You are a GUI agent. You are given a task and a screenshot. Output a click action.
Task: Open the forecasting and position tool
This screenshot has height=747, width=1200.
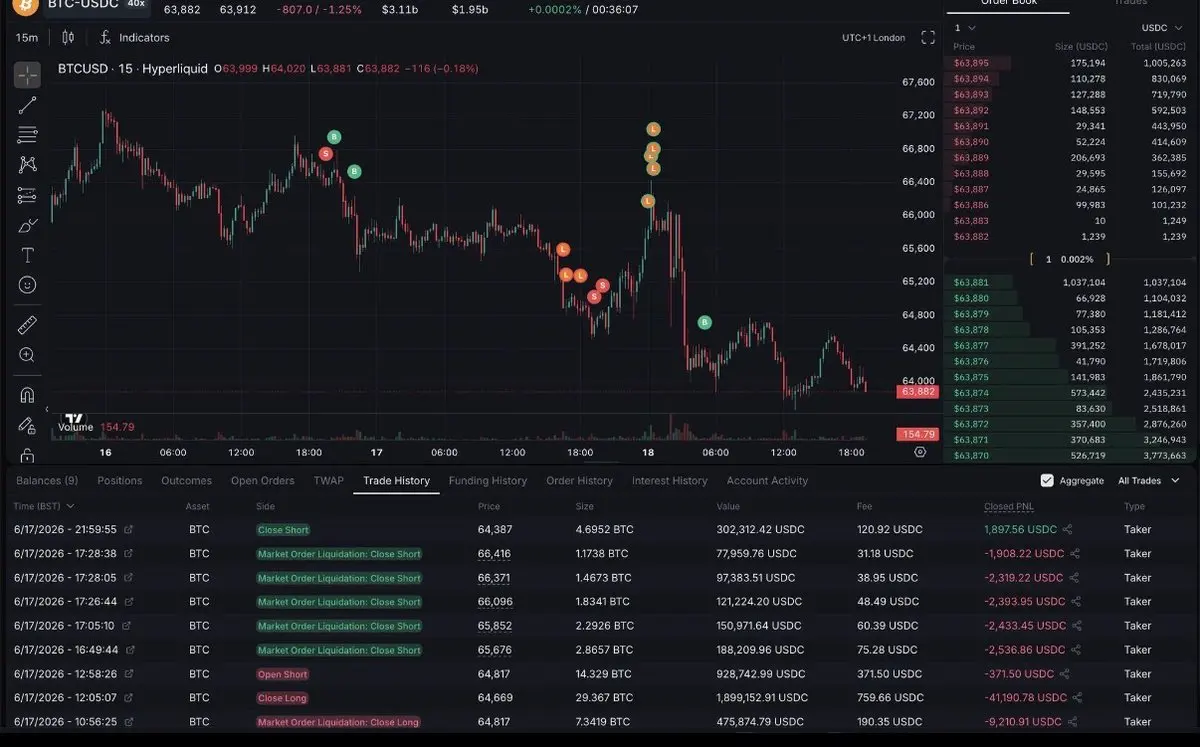[x=27, y=195]
